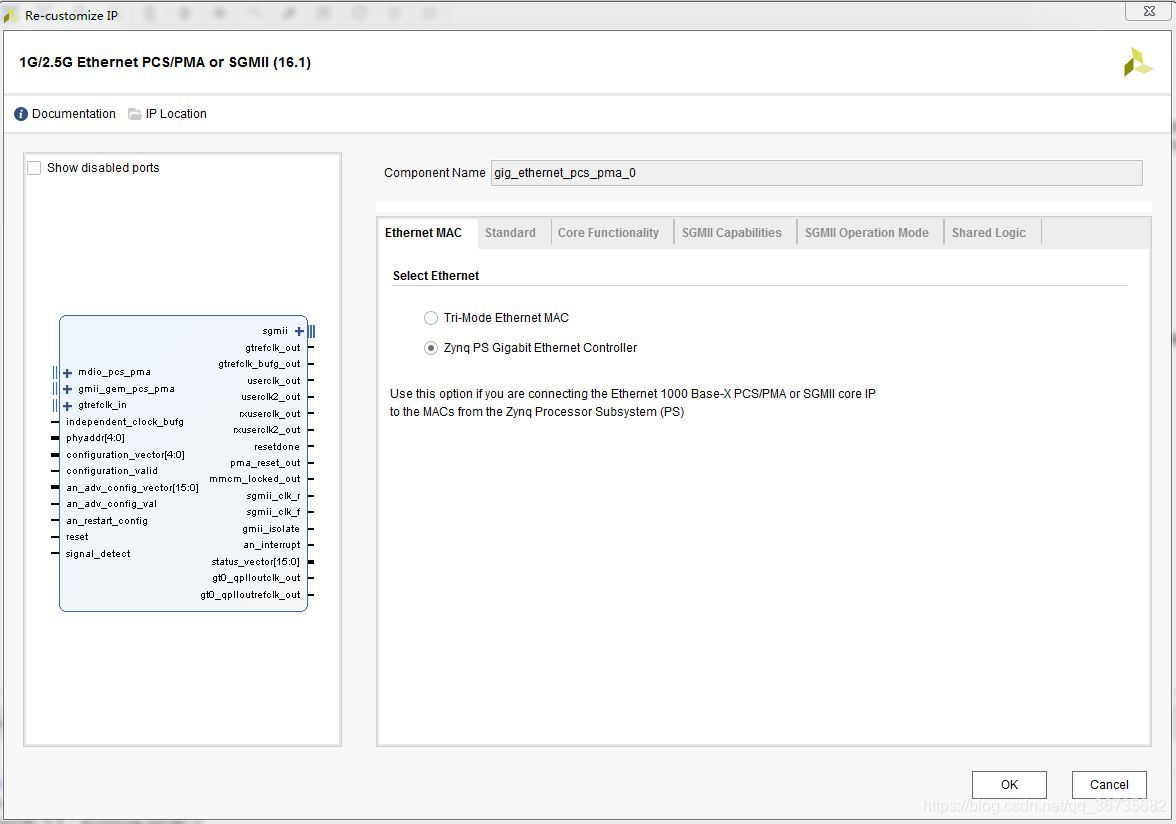Viewport: 1176px width, 824px height.
Task: Select Zynq PS Gigabit Ethernet Controller
Action: pos(430,348)
